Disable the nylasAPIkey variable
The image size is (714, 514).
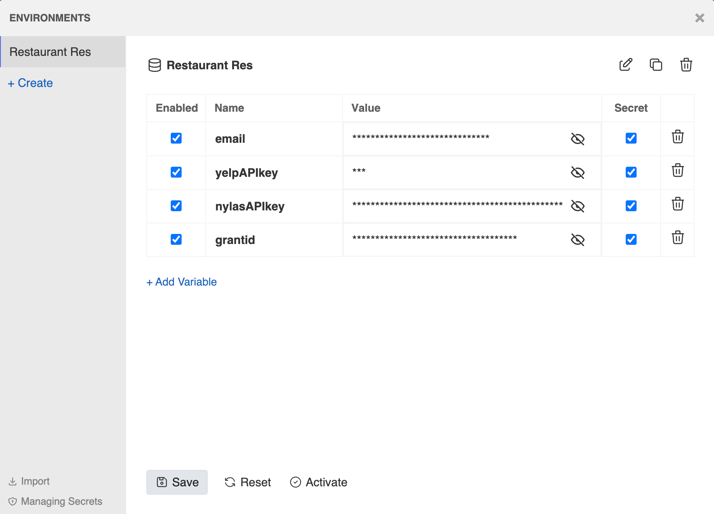[176, 206]
